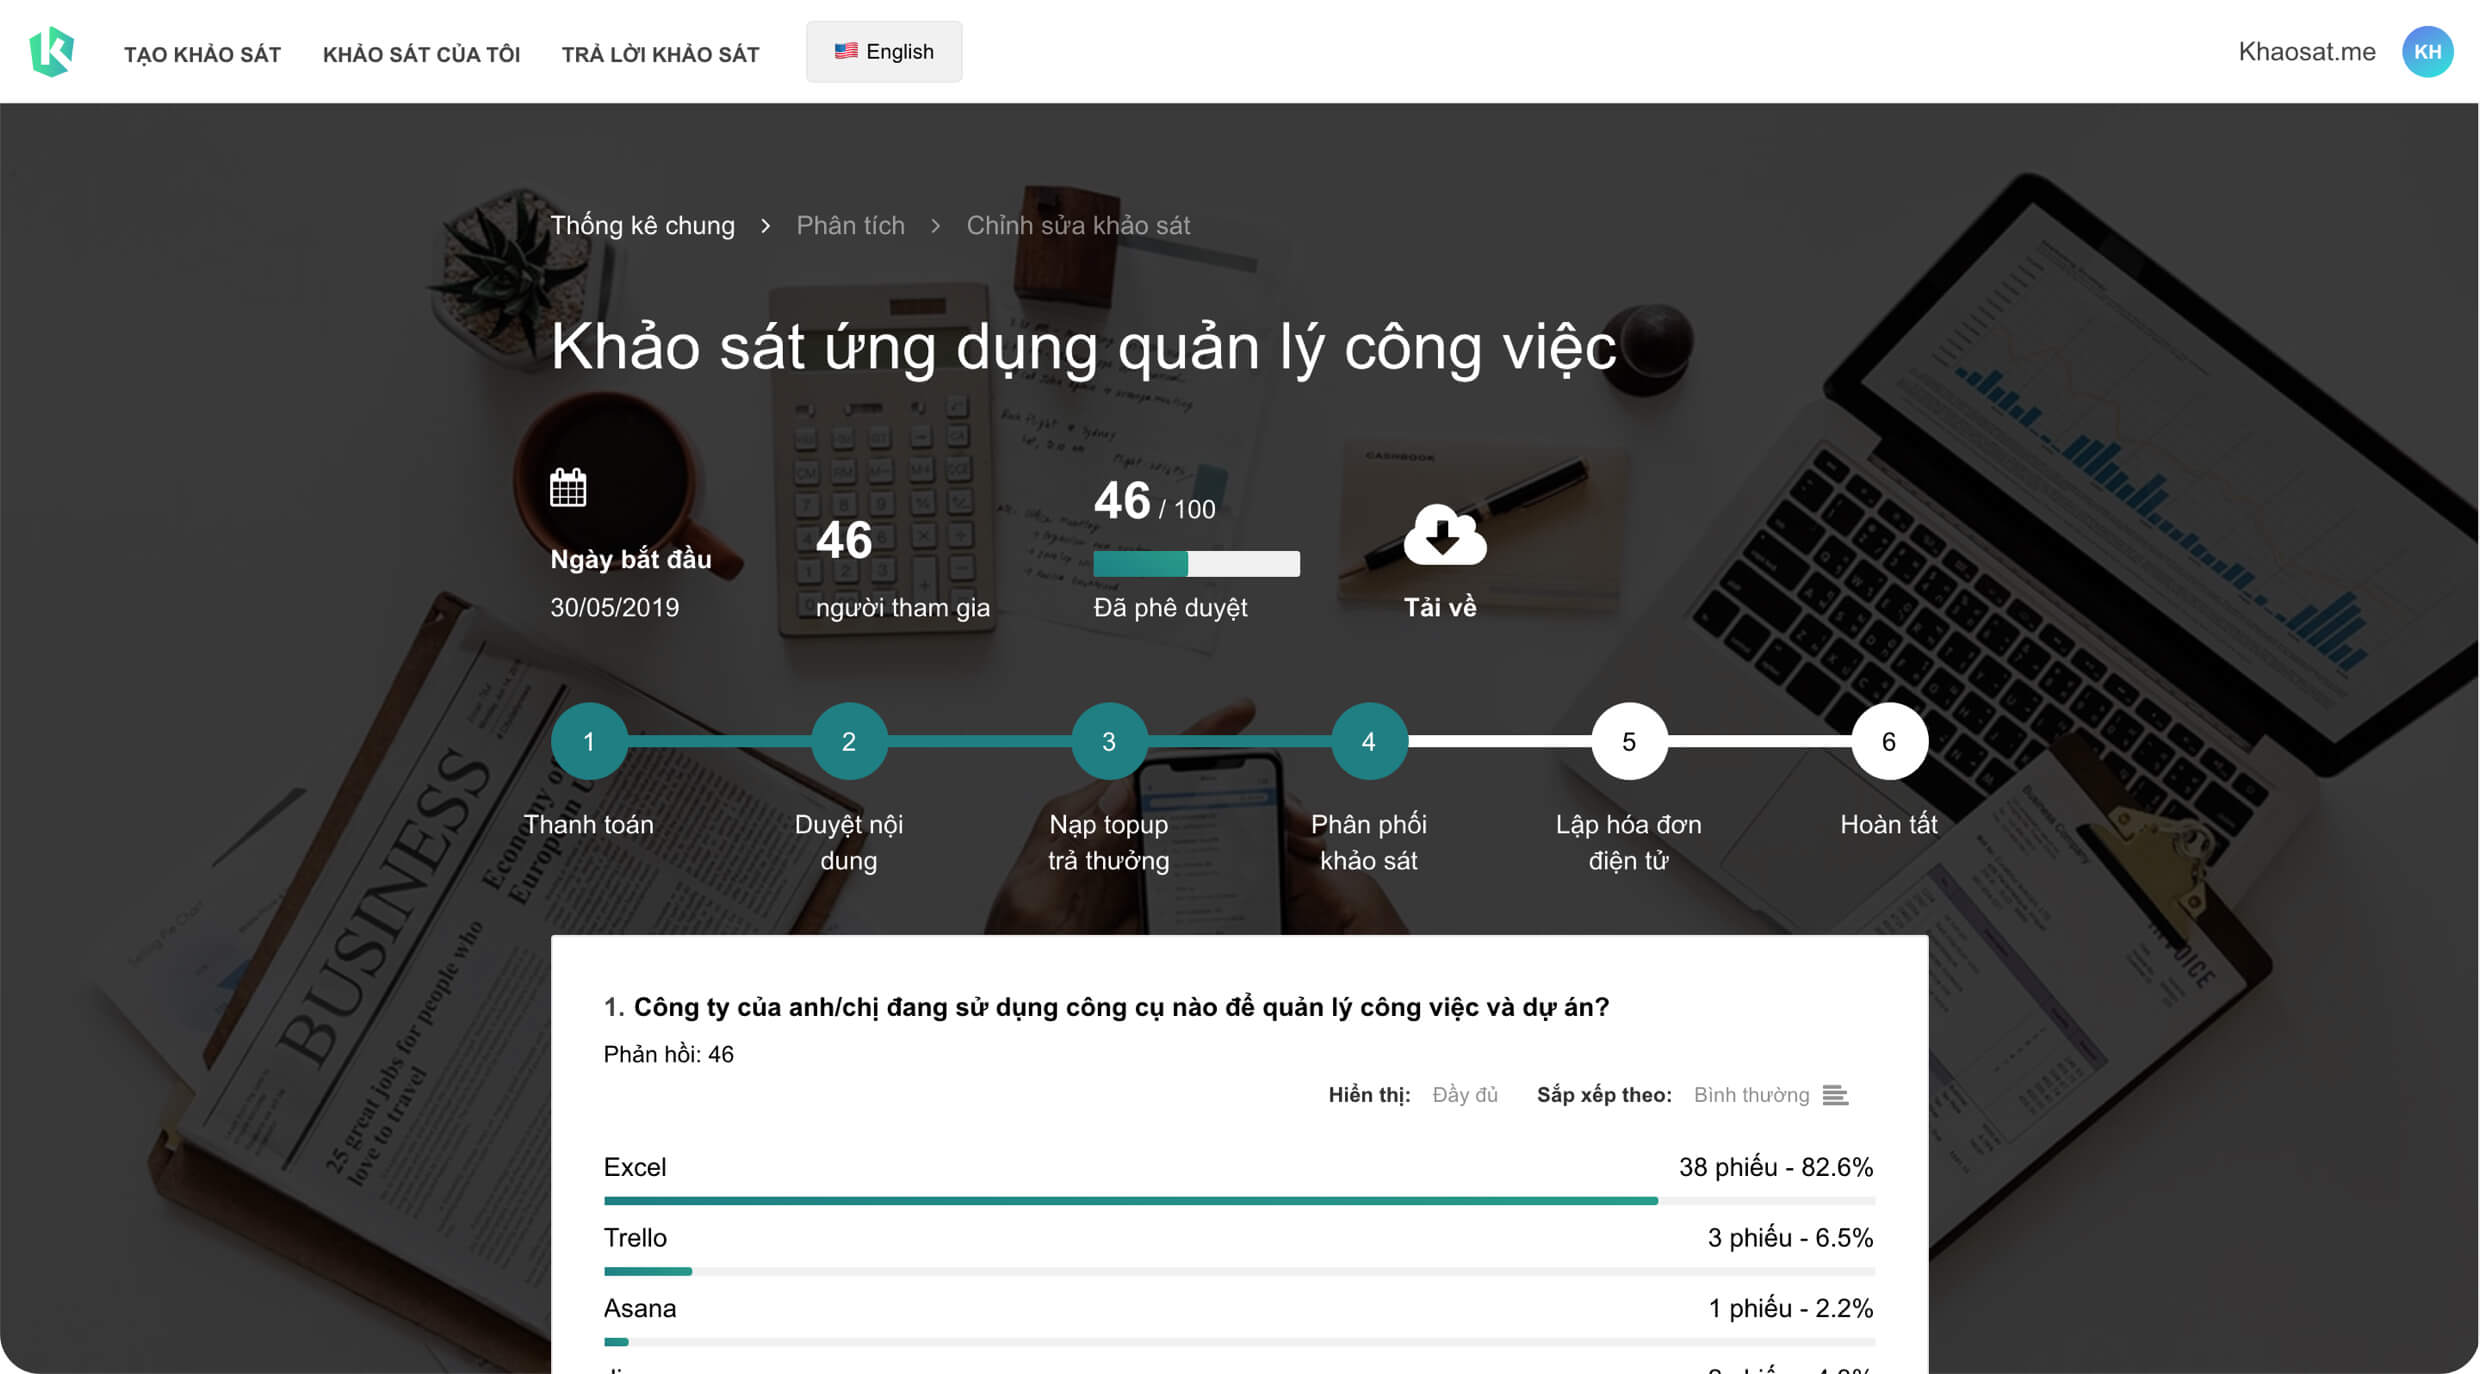Click step 4 Phân phối khảo sát circle icon
Screen dimensions: 2480x1374
coord(1367,739)
